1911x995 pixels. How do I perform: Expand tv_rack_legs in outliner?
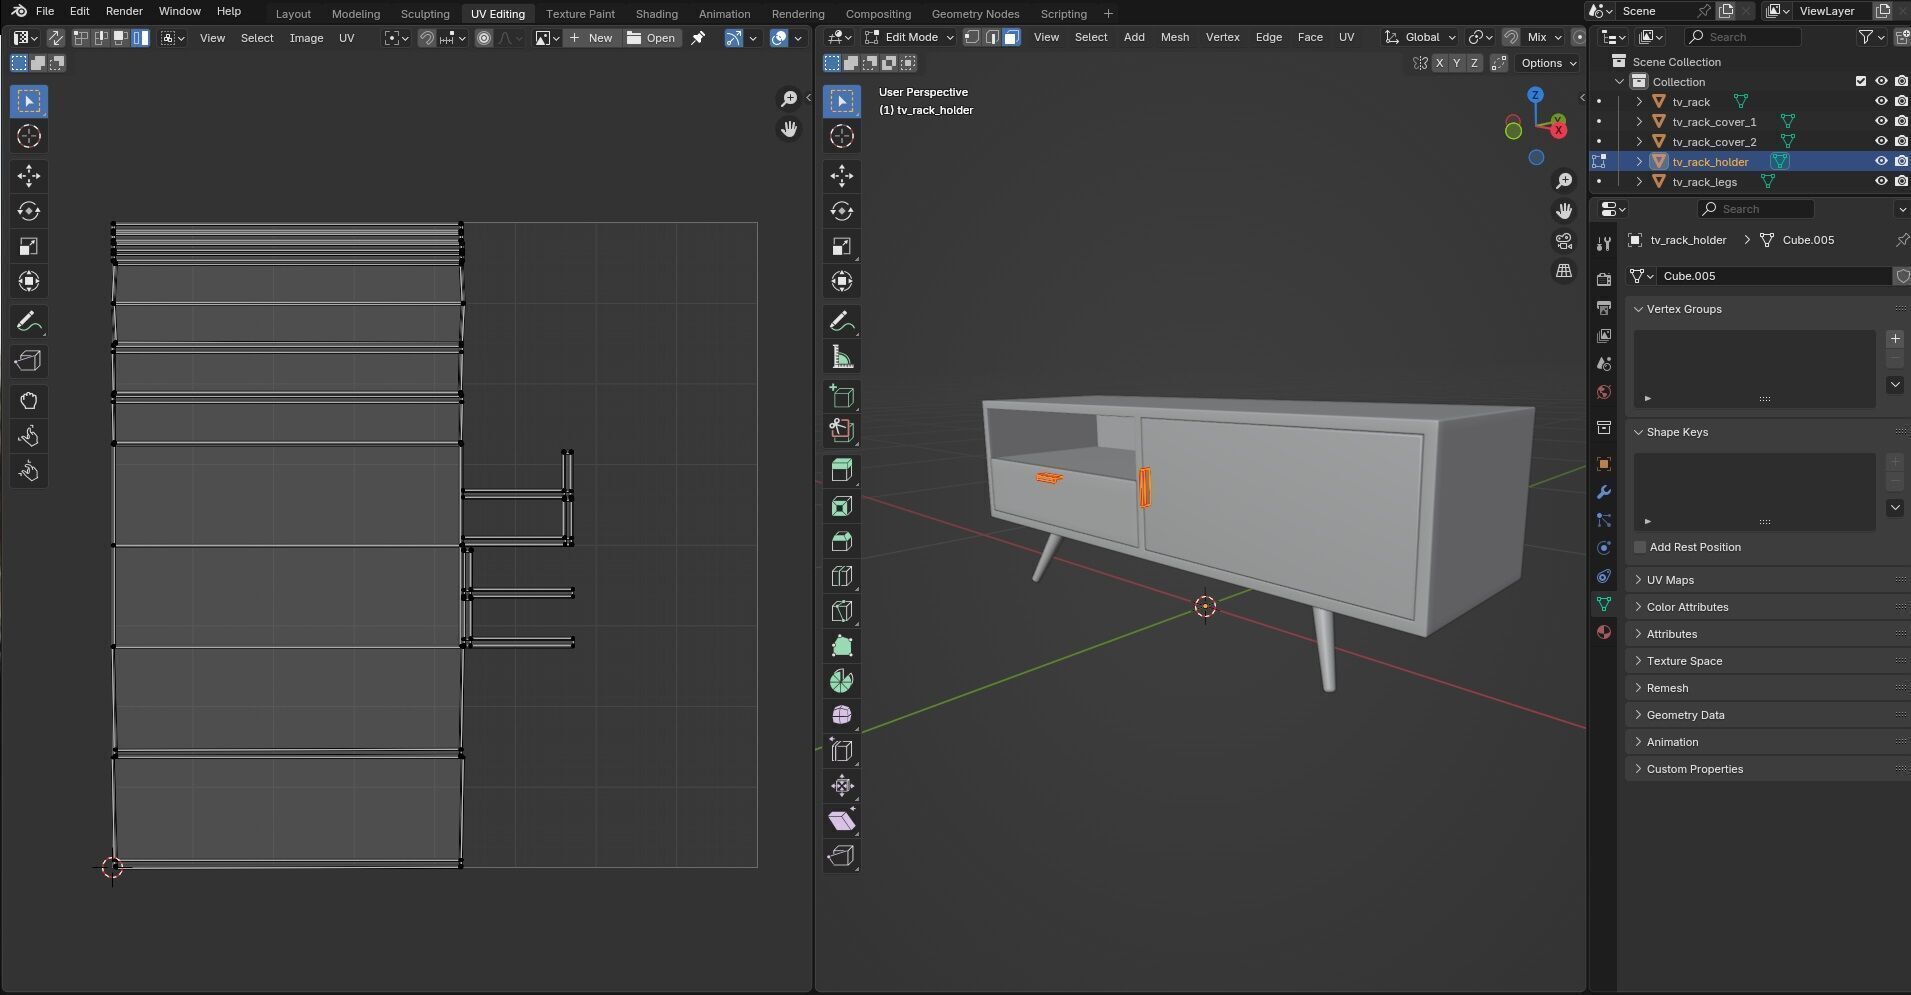[1639, 181]
